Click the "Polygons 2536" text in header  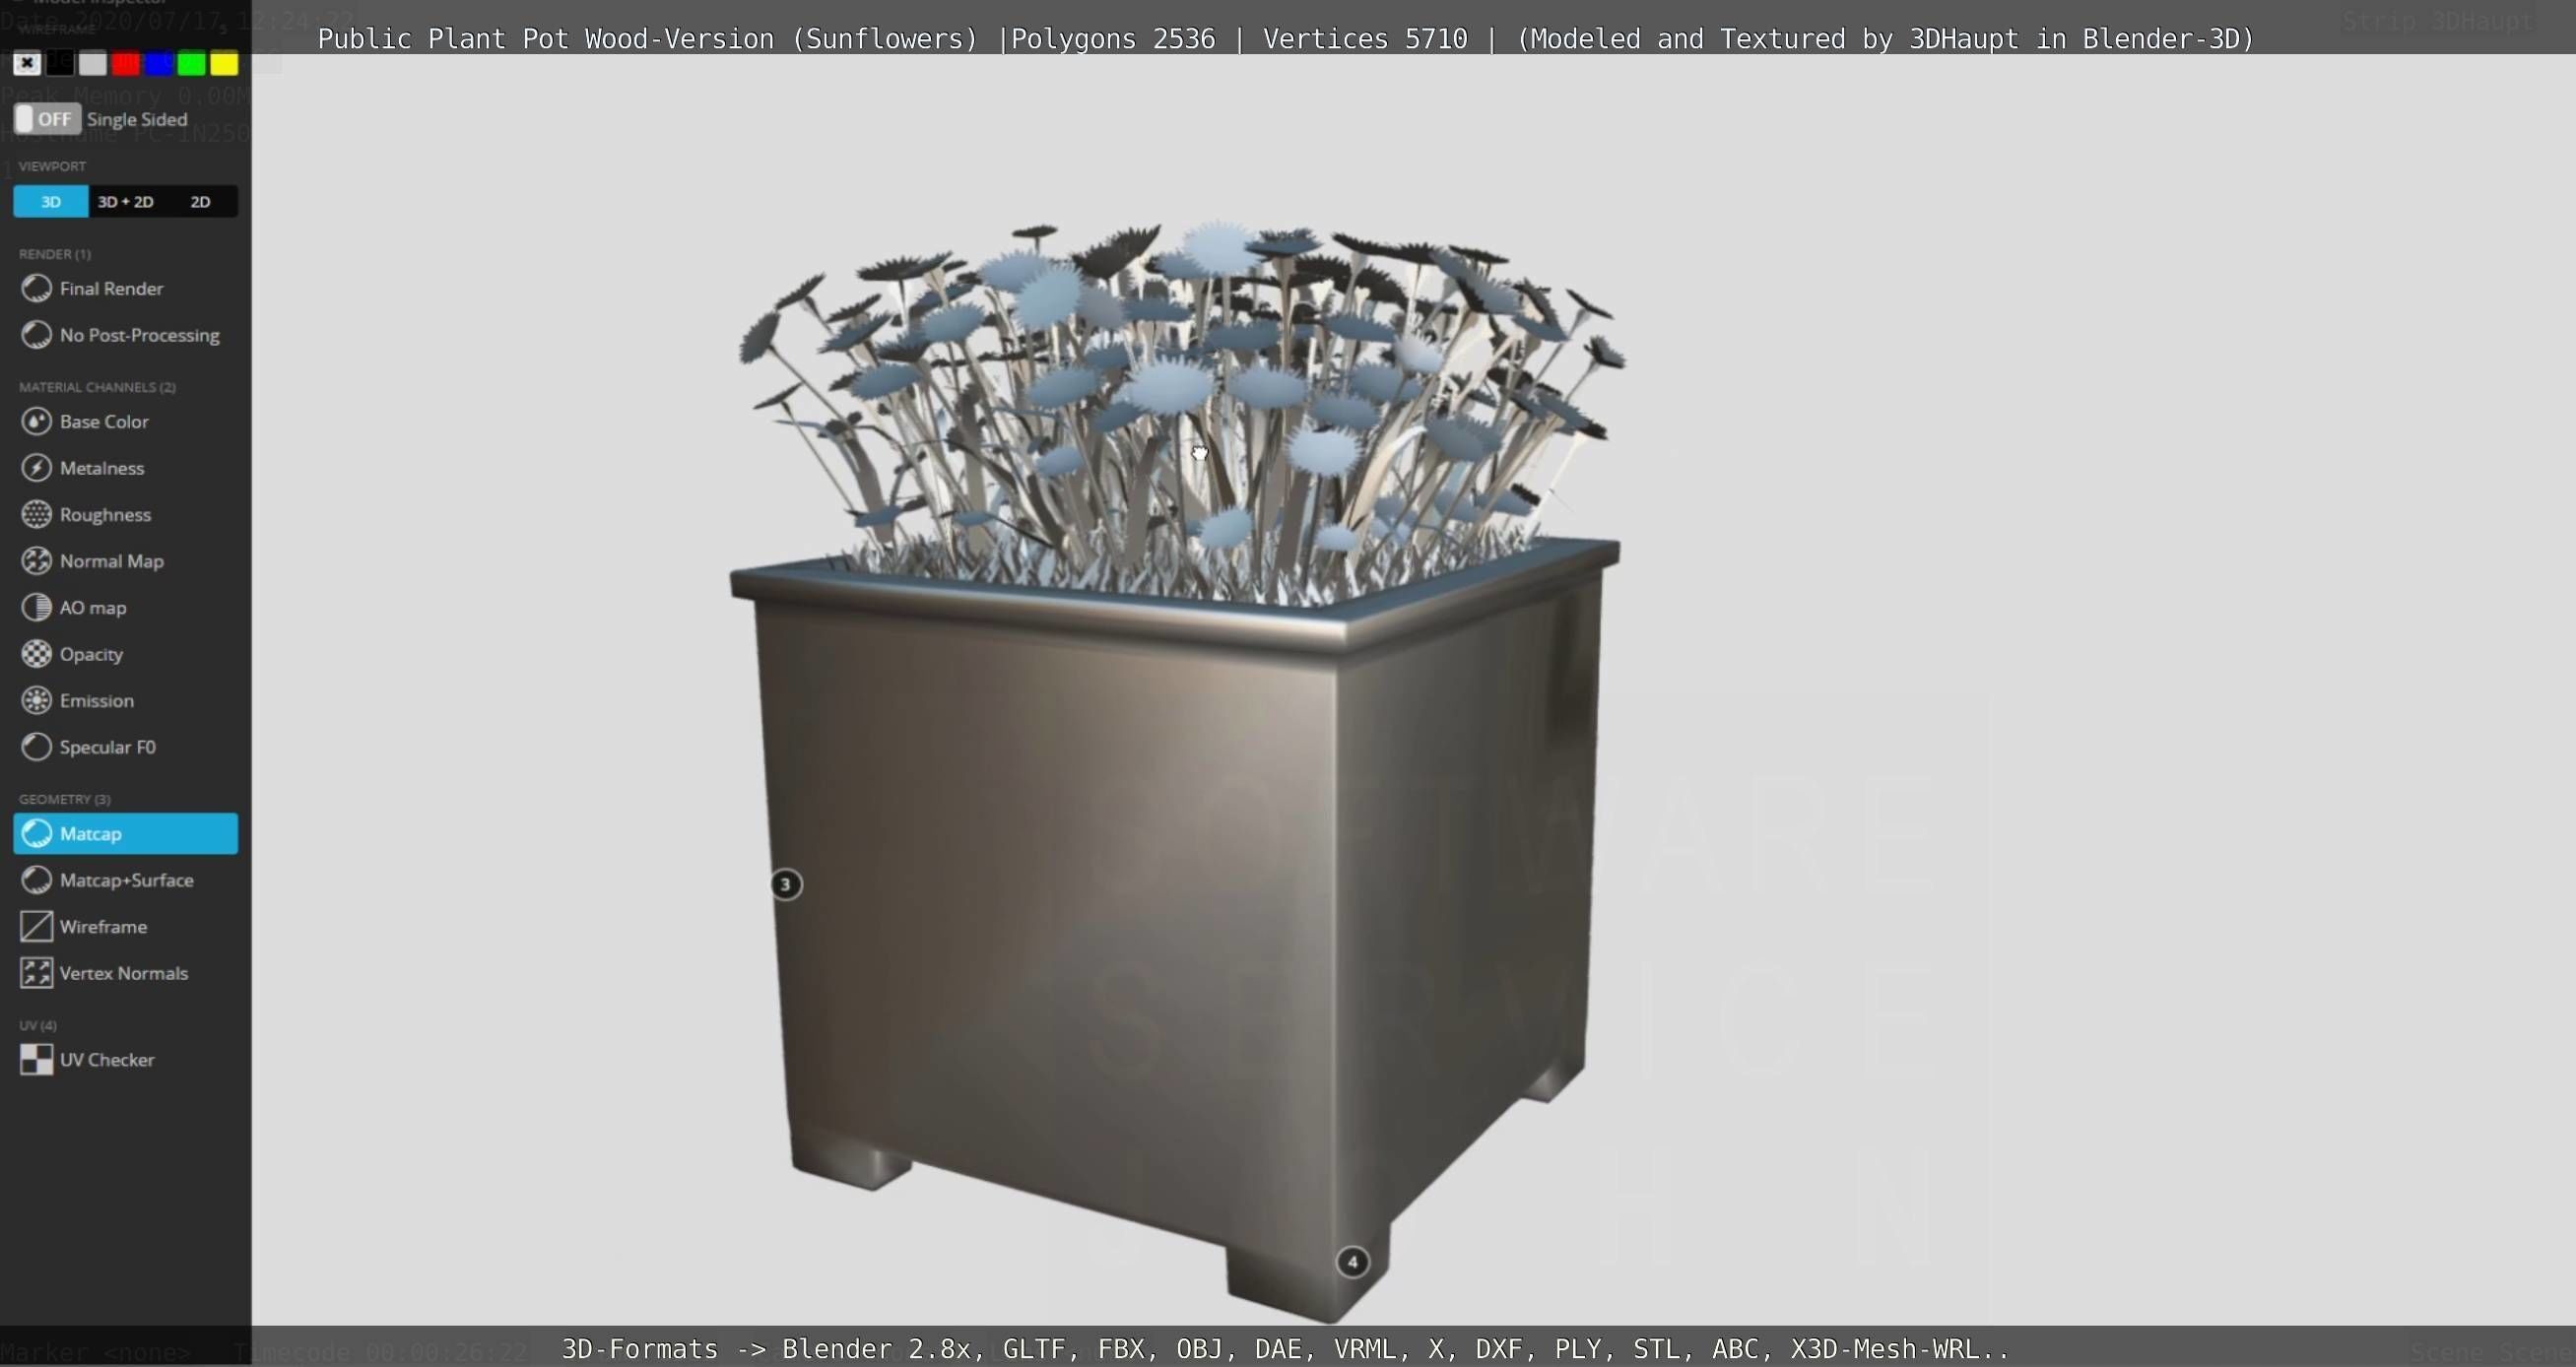1113,39
